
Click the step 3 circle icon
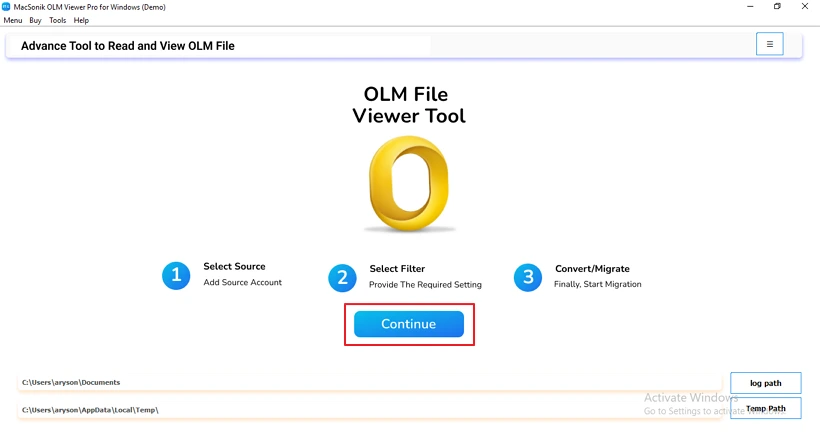tap(528, 277)
